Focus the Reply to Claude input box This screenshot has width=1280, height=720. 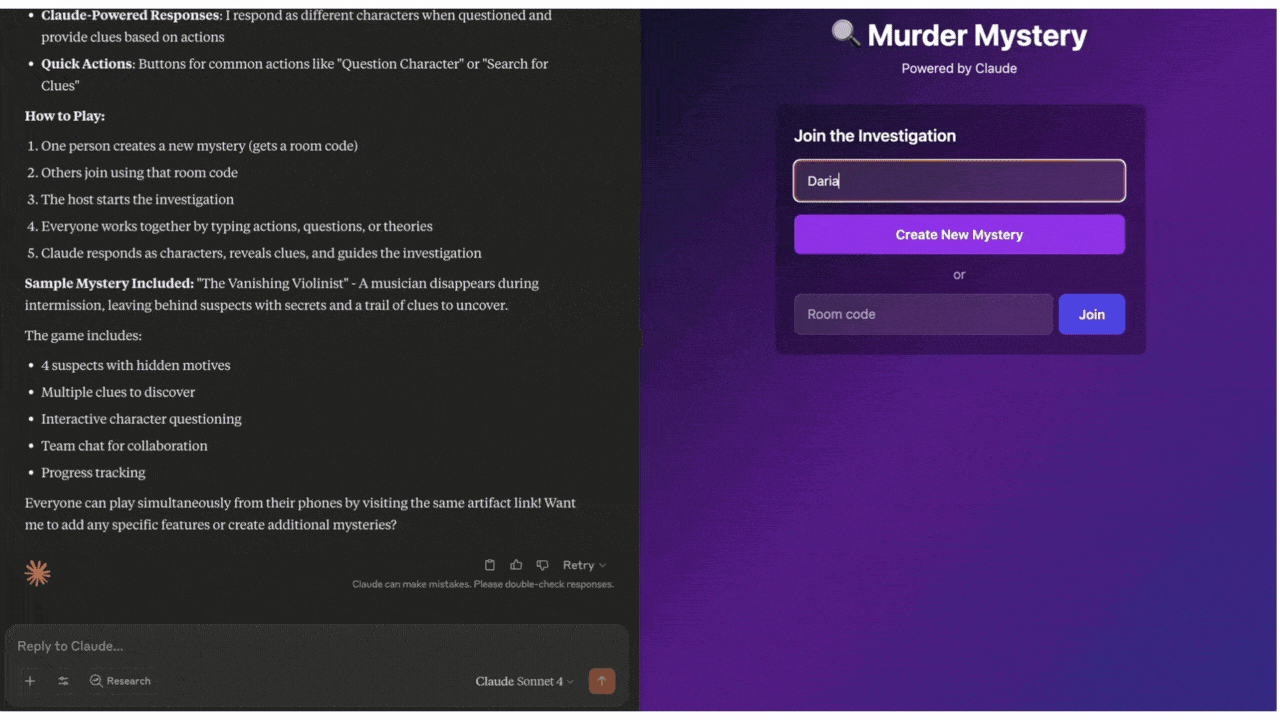coord(316,646)
